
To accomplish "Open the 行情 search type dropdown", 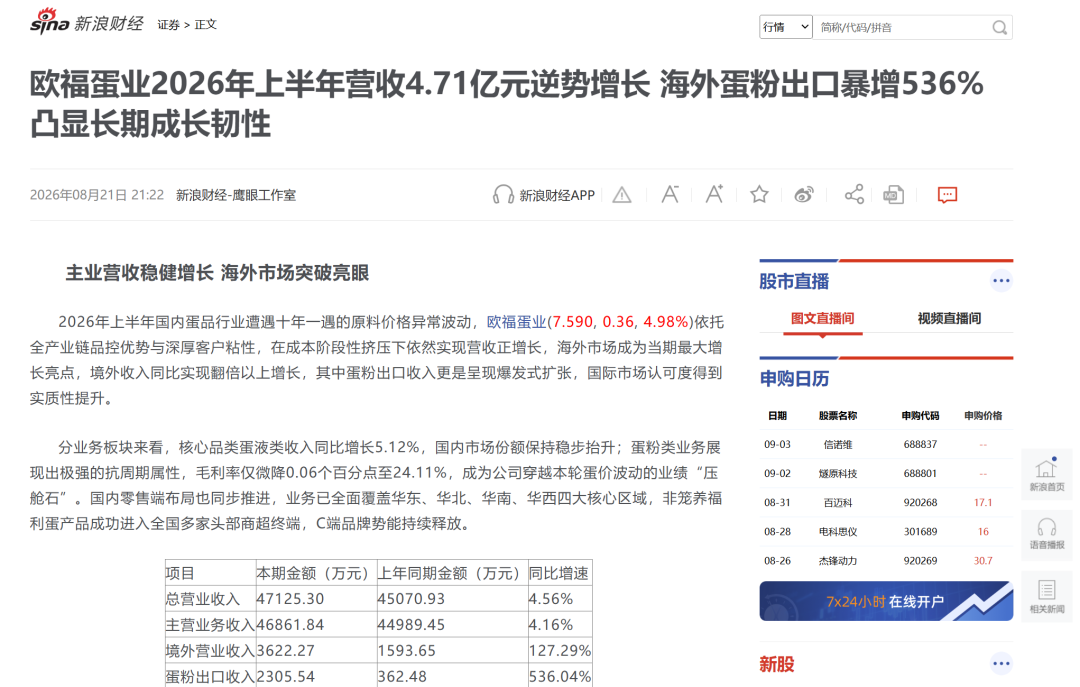I will [x=786, y=27].
